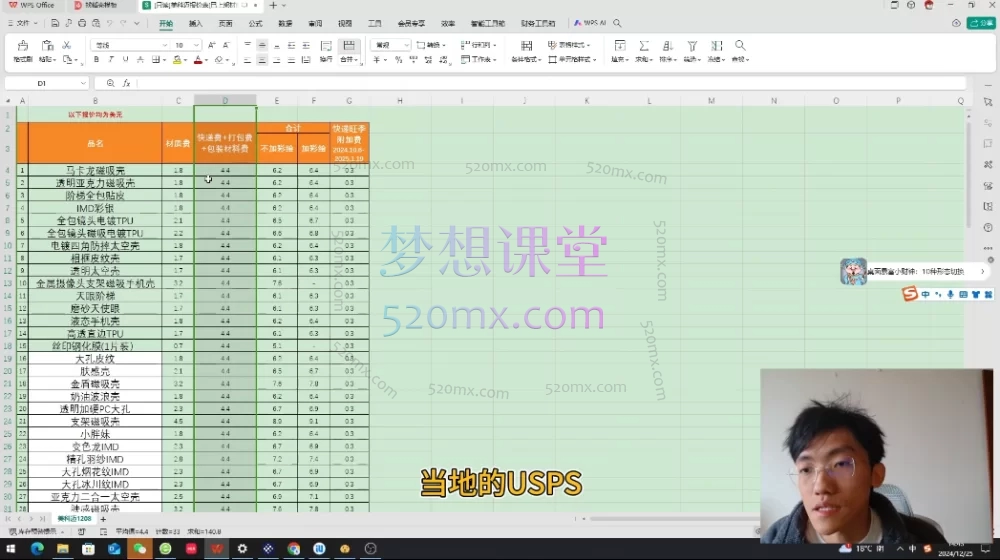
Task: Click the Cut scissors icon
Action: tap(66, 45)
